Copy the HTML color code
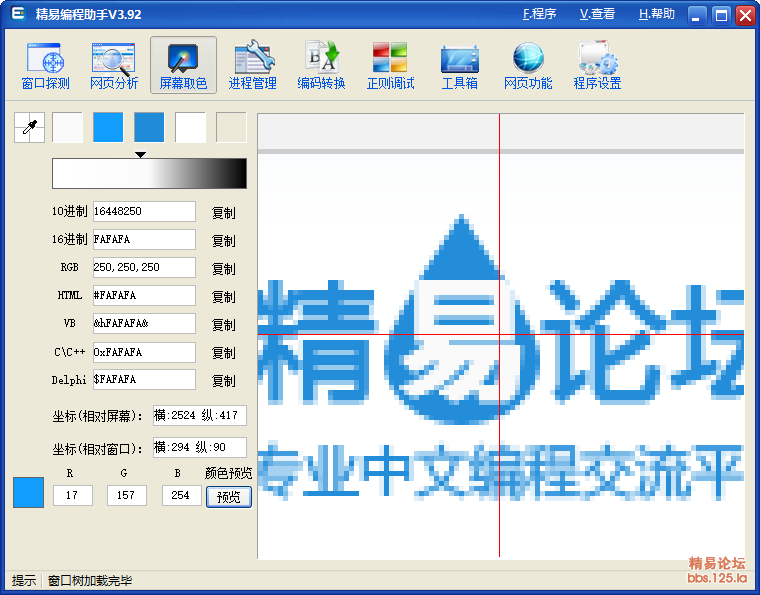The width and height of the screenshot is (760, 595). point(223,297)
